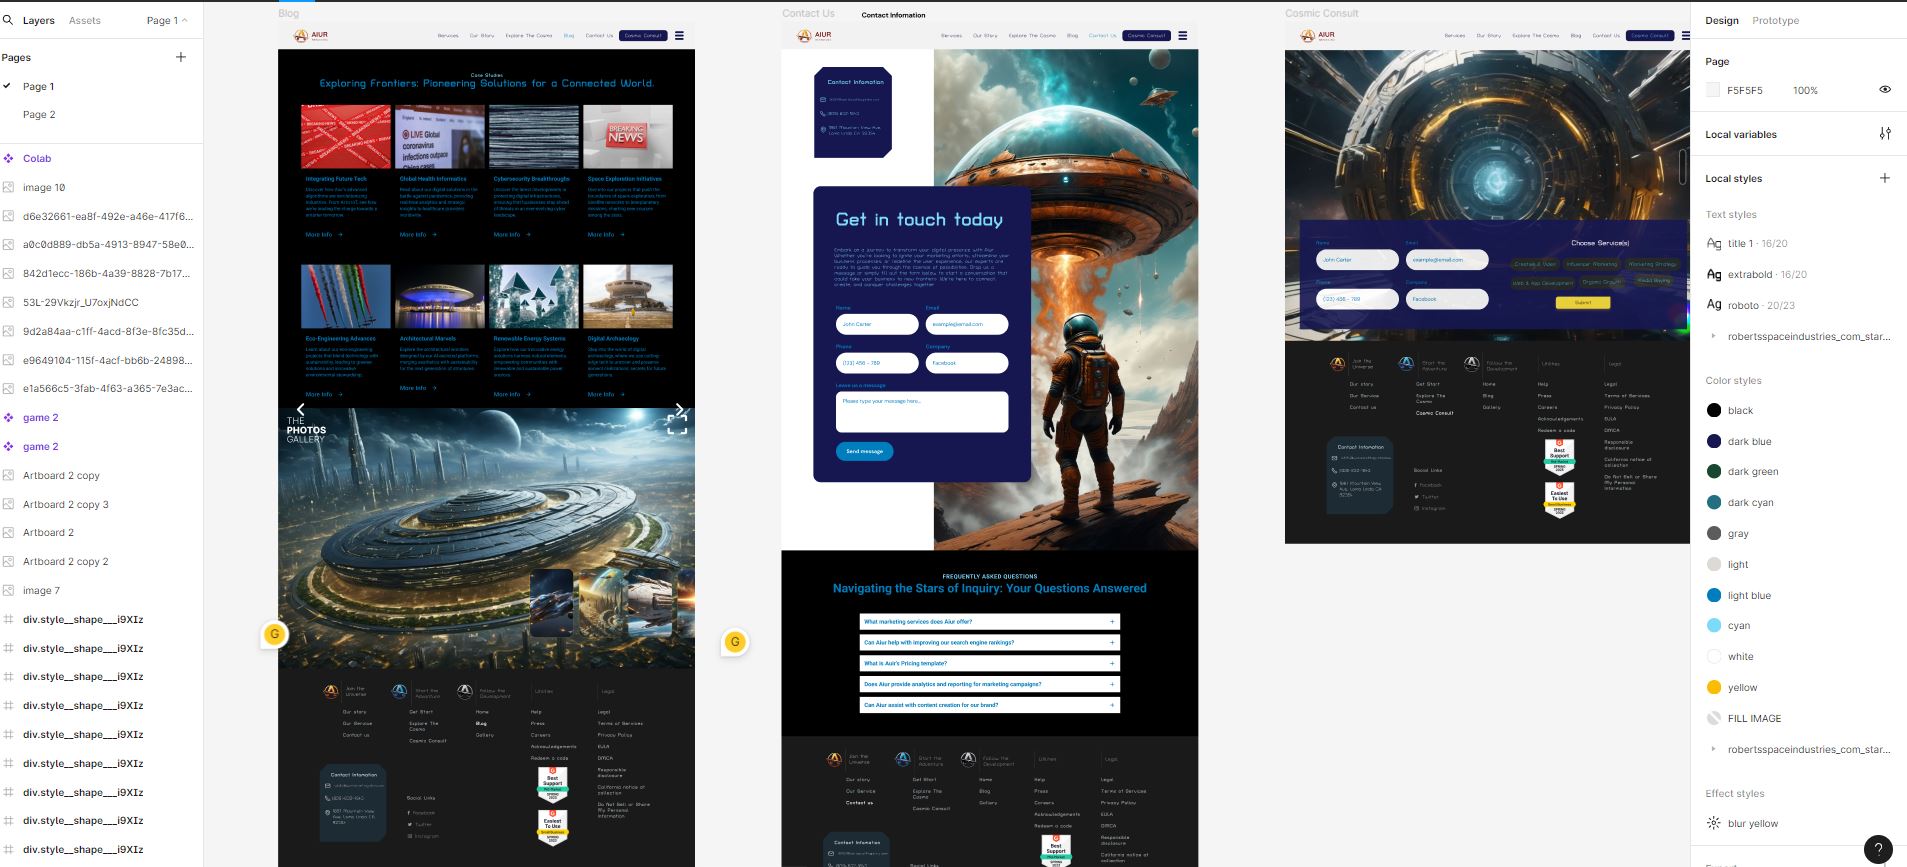Open the Page 1 dropdown chevron
Image resolution: width=1907 pixels, height=867 pixels.
(184, 20)
